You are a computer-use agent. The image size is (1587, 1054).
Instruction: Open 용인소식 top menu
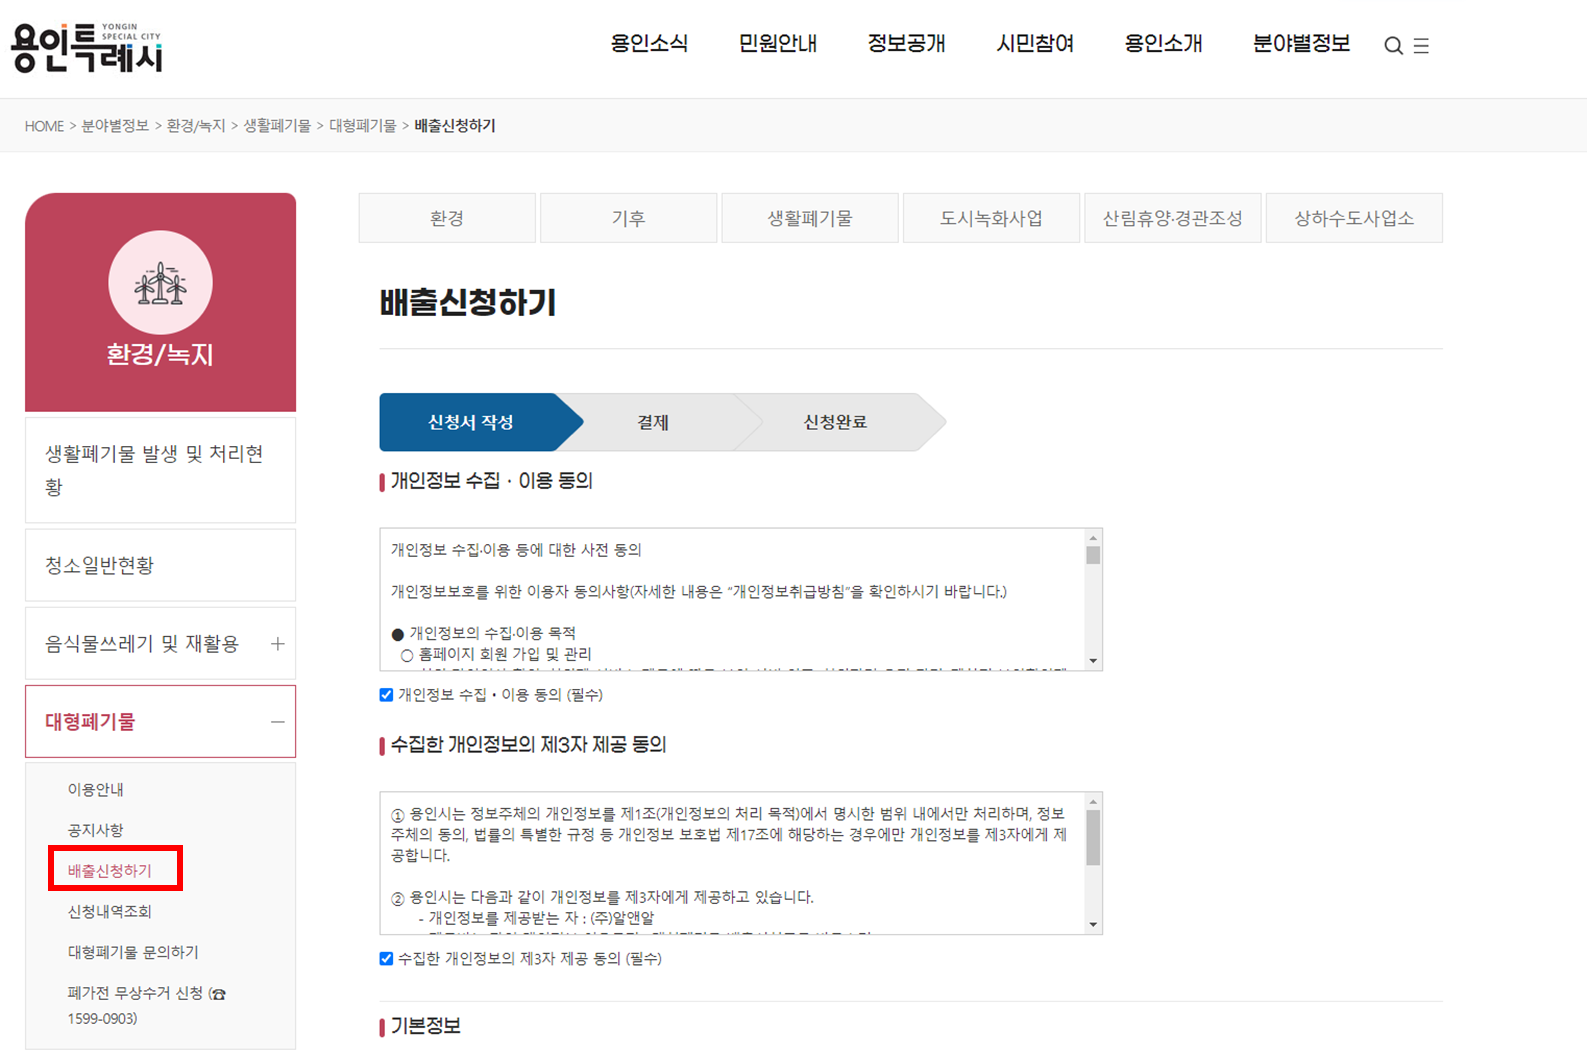tap(650, 44)
